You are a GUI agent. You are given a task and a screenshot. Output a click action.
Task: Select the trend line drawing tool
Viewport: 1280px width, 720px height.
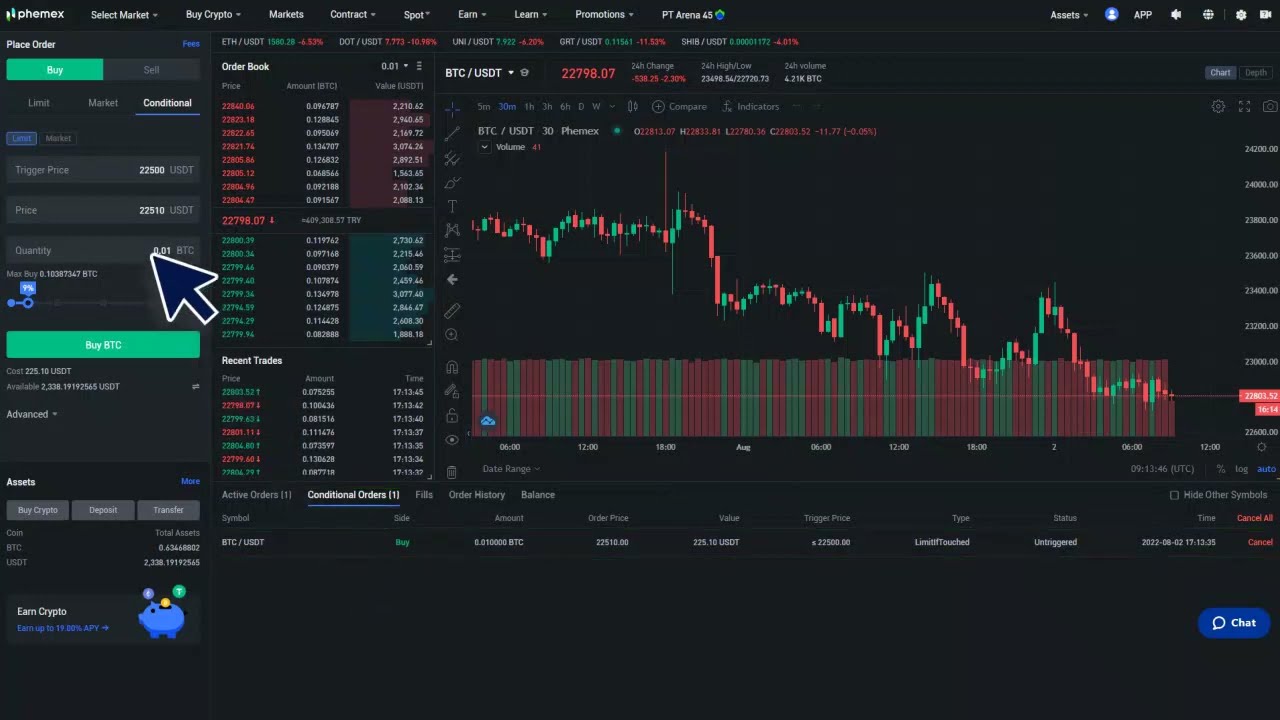pyautogui.click(x=452, y=133)
